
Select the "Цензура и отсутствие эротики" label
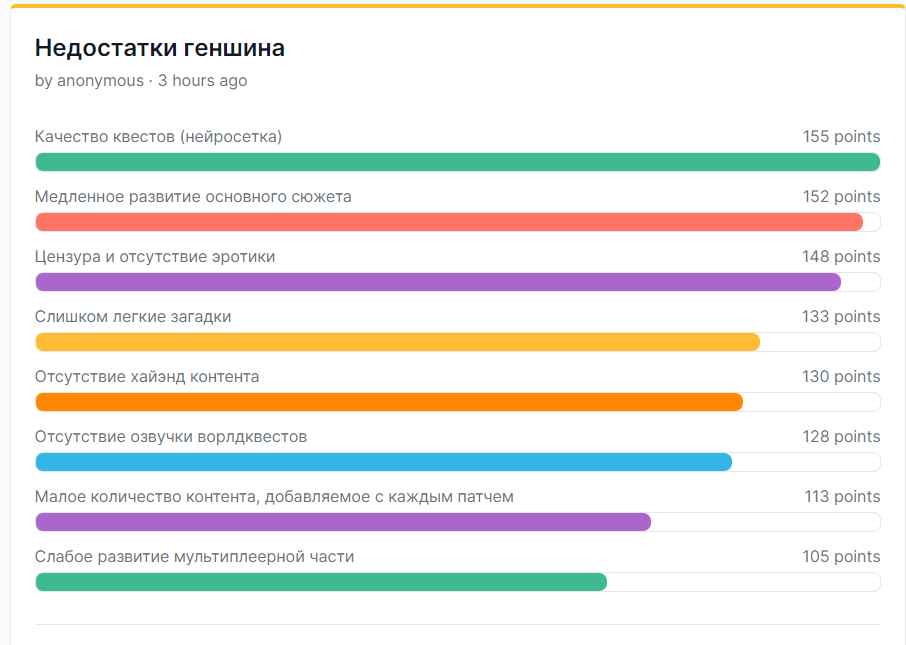[x=155, y=257]
